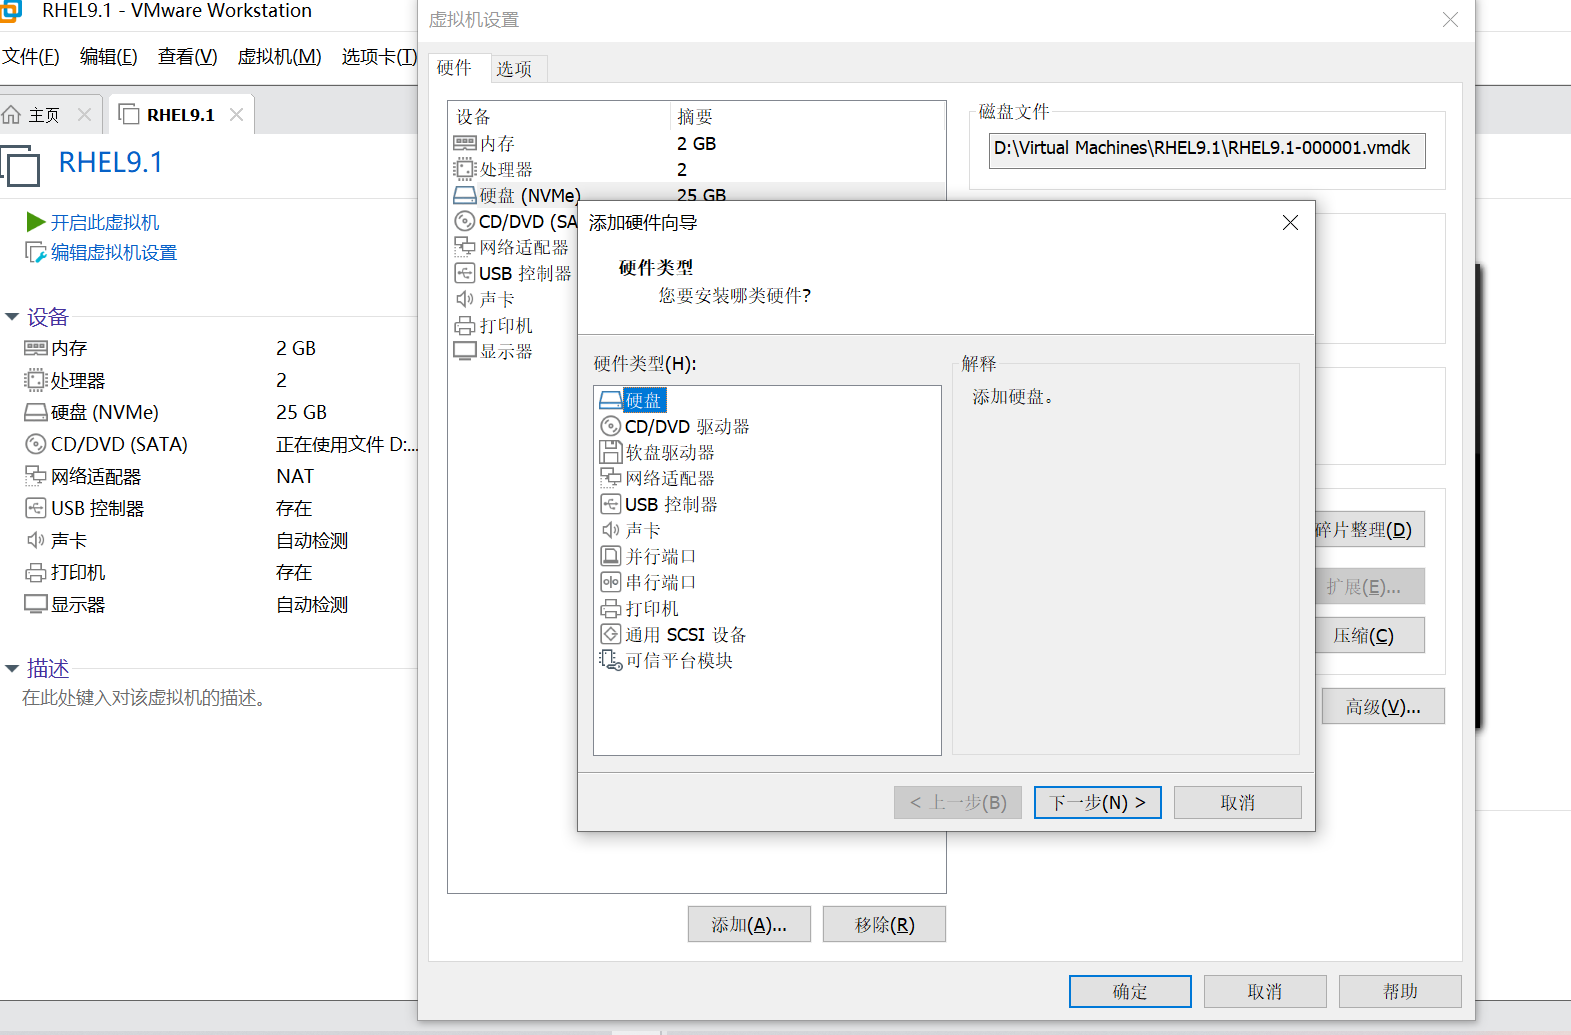Click the 确定 button in VM settings
Image resolution: width=1571 pixels, height=1035 pixels.
[1130, 992]
